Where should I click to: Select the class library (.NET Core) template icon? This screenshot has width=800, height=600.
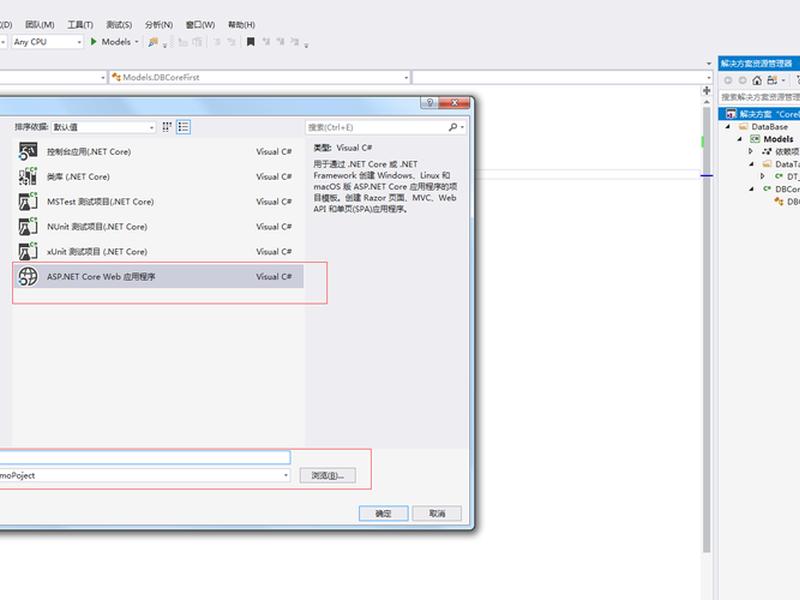click(x=28, y=176)
